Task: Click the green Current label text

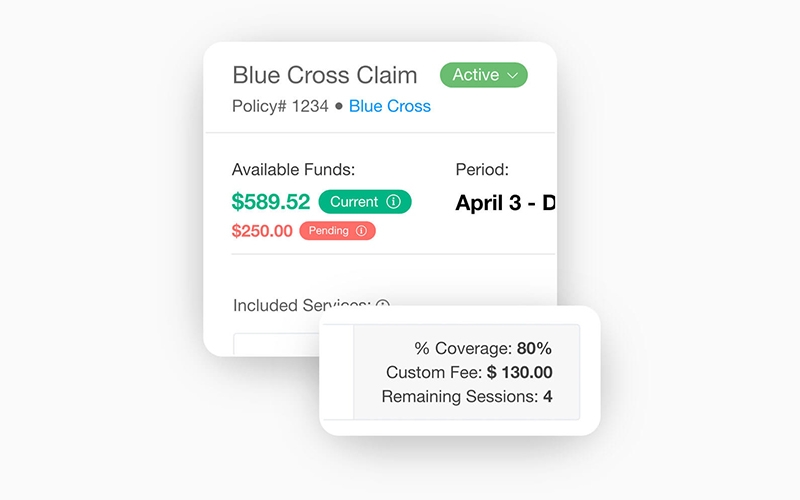Action: (354, 202)
